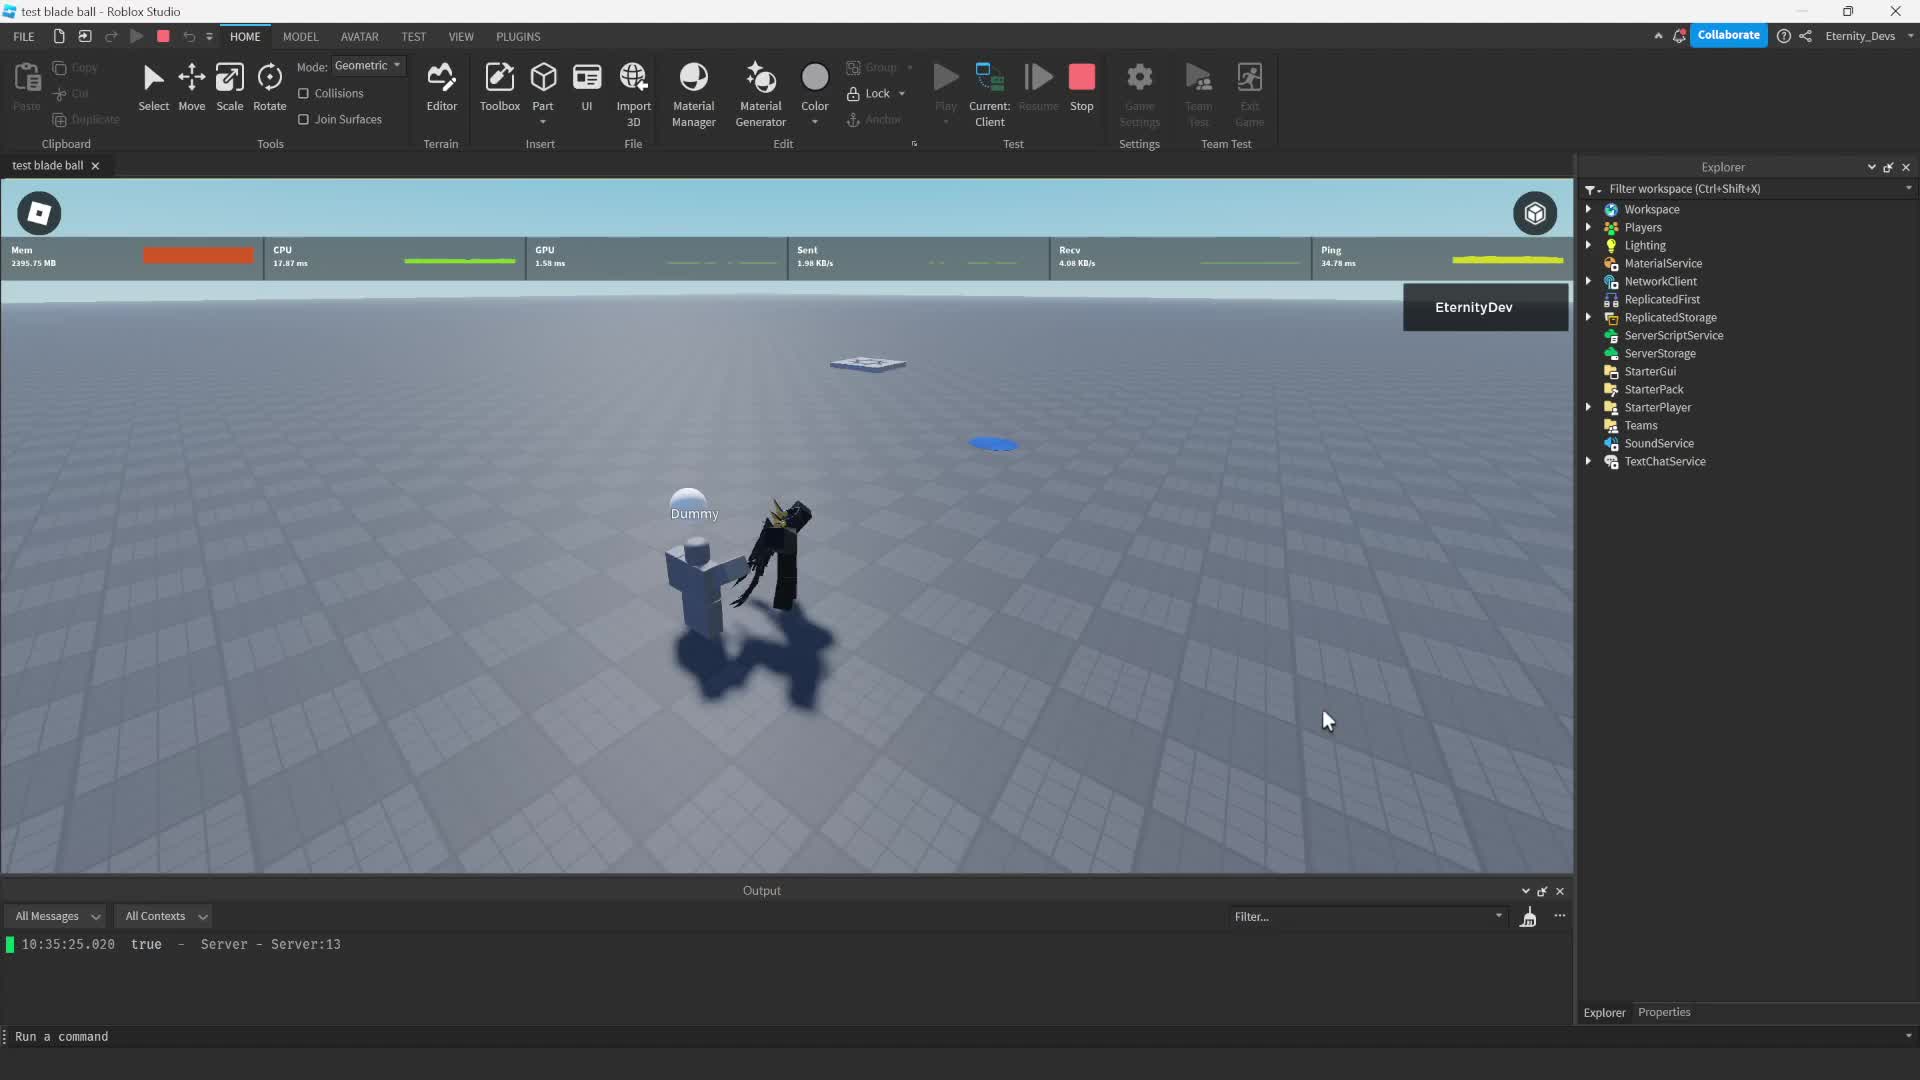Enable the Collisions checkbox
This screenshot has width=1920, height=1080.
tap(303, 93)
